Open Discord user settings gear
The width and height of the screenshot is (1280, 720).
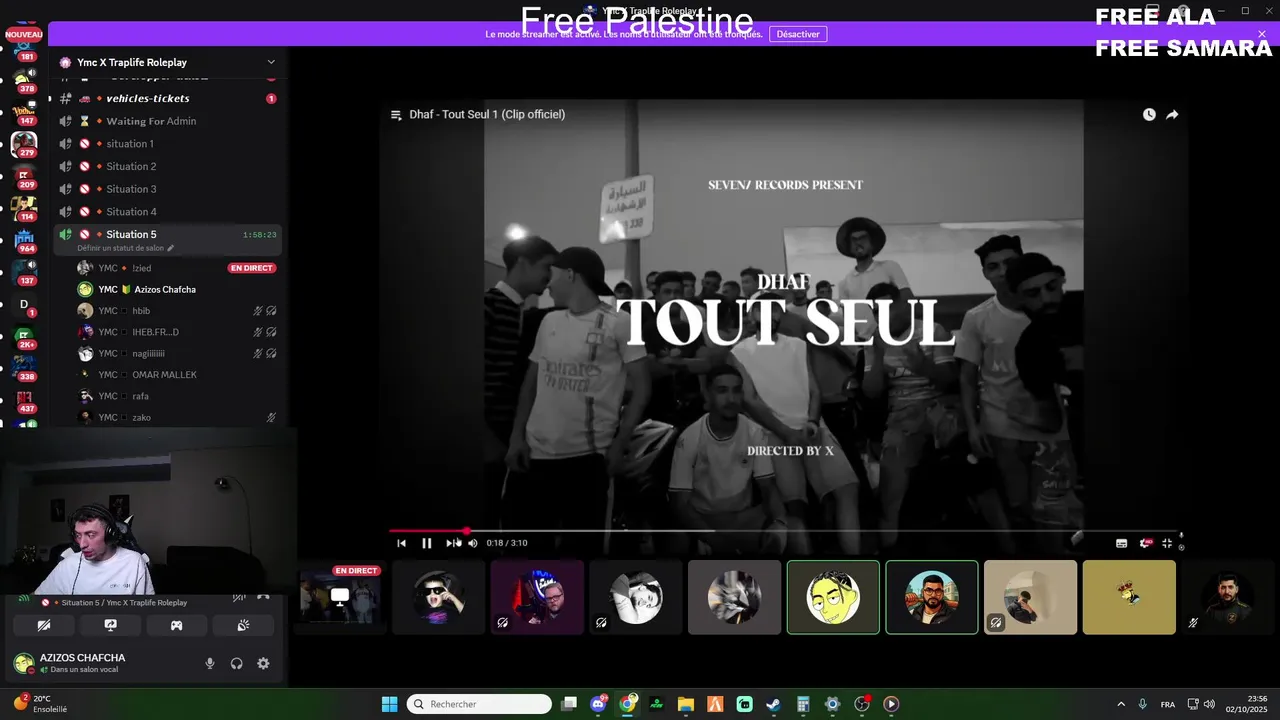point(263,663)
